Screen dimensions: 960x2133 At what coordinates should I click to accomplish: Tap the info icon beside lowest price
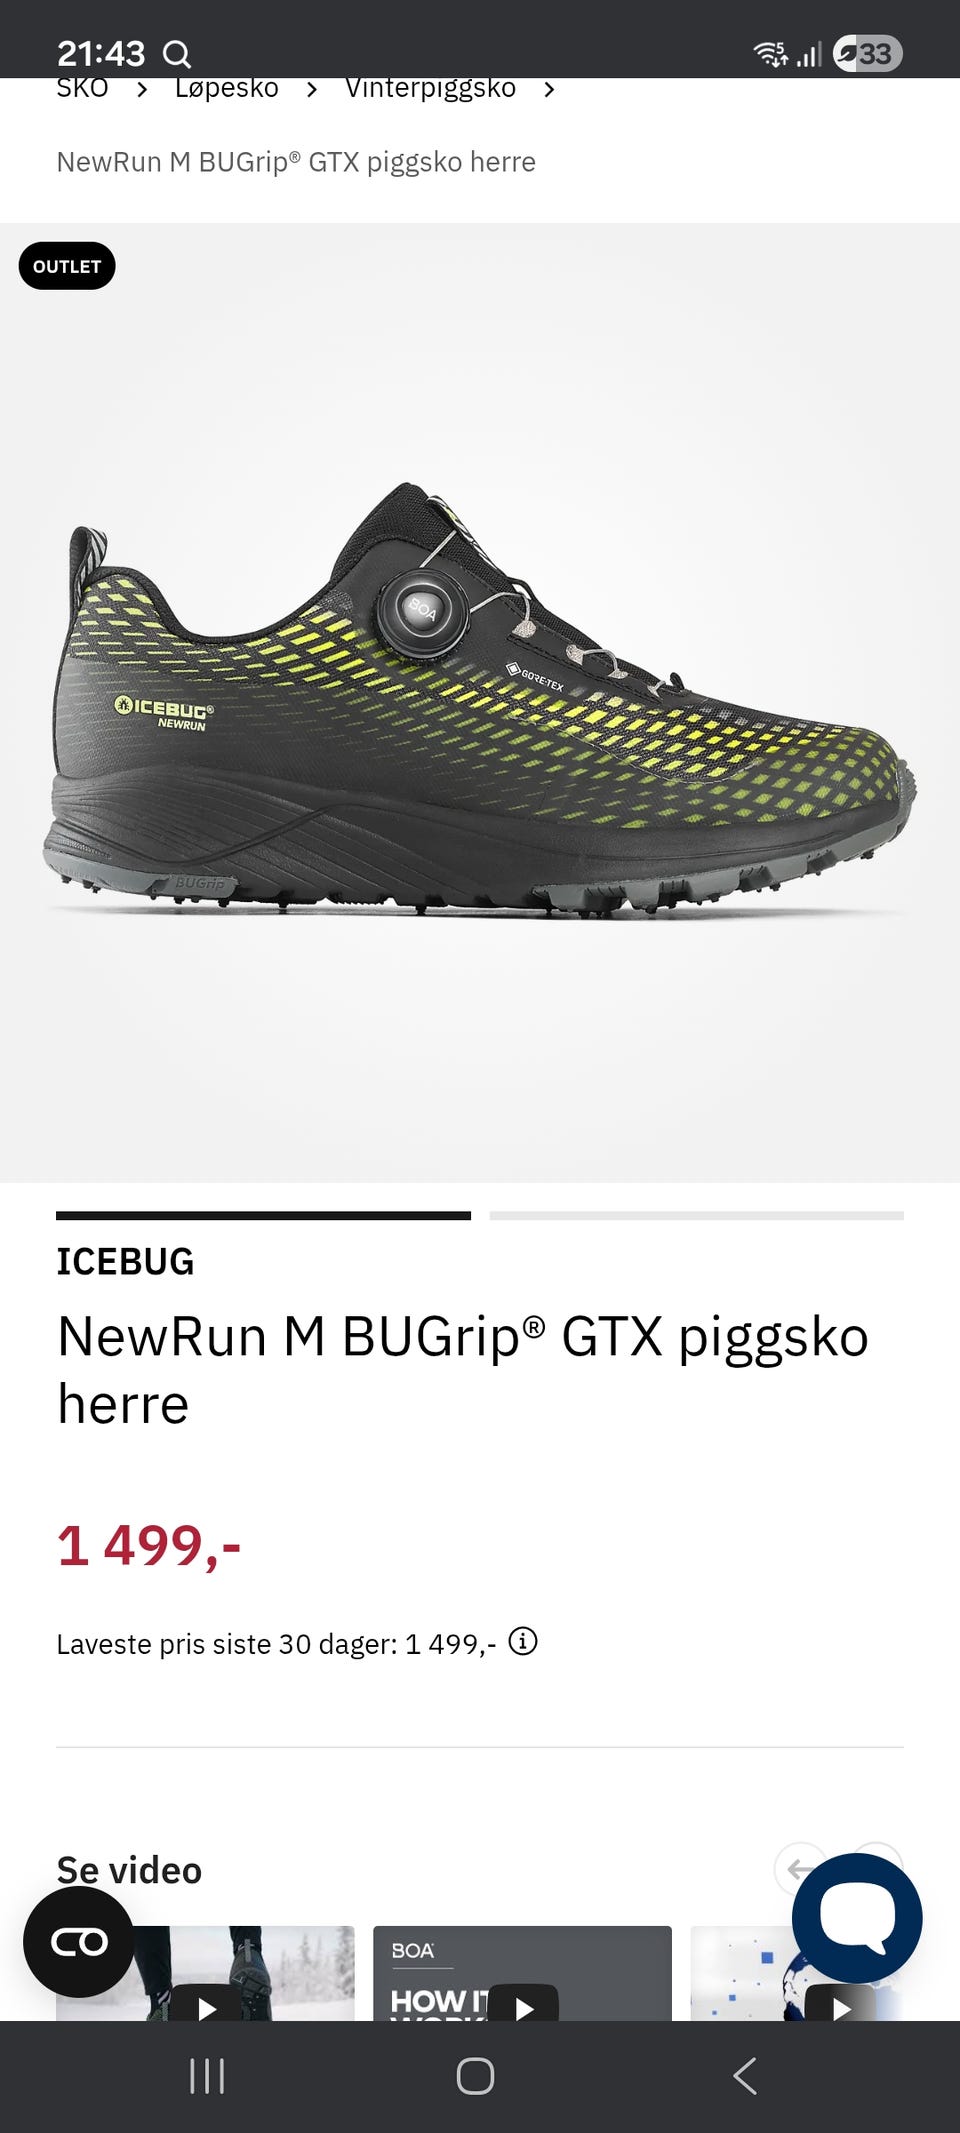[523, 1641]
